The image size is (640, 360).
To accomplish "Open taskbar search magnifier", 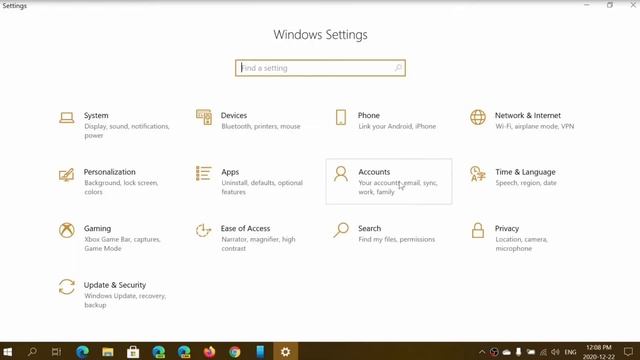I will 32,351.
